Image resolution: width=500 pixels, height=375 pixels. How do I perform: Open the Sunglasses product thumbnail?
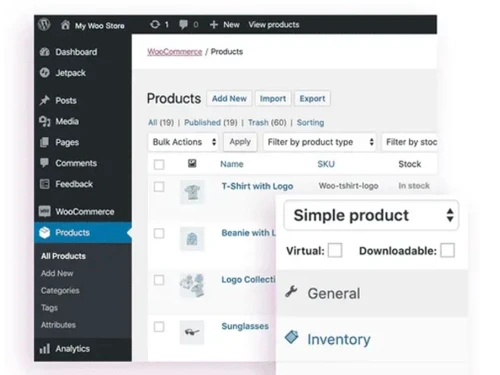coord(192,332)
